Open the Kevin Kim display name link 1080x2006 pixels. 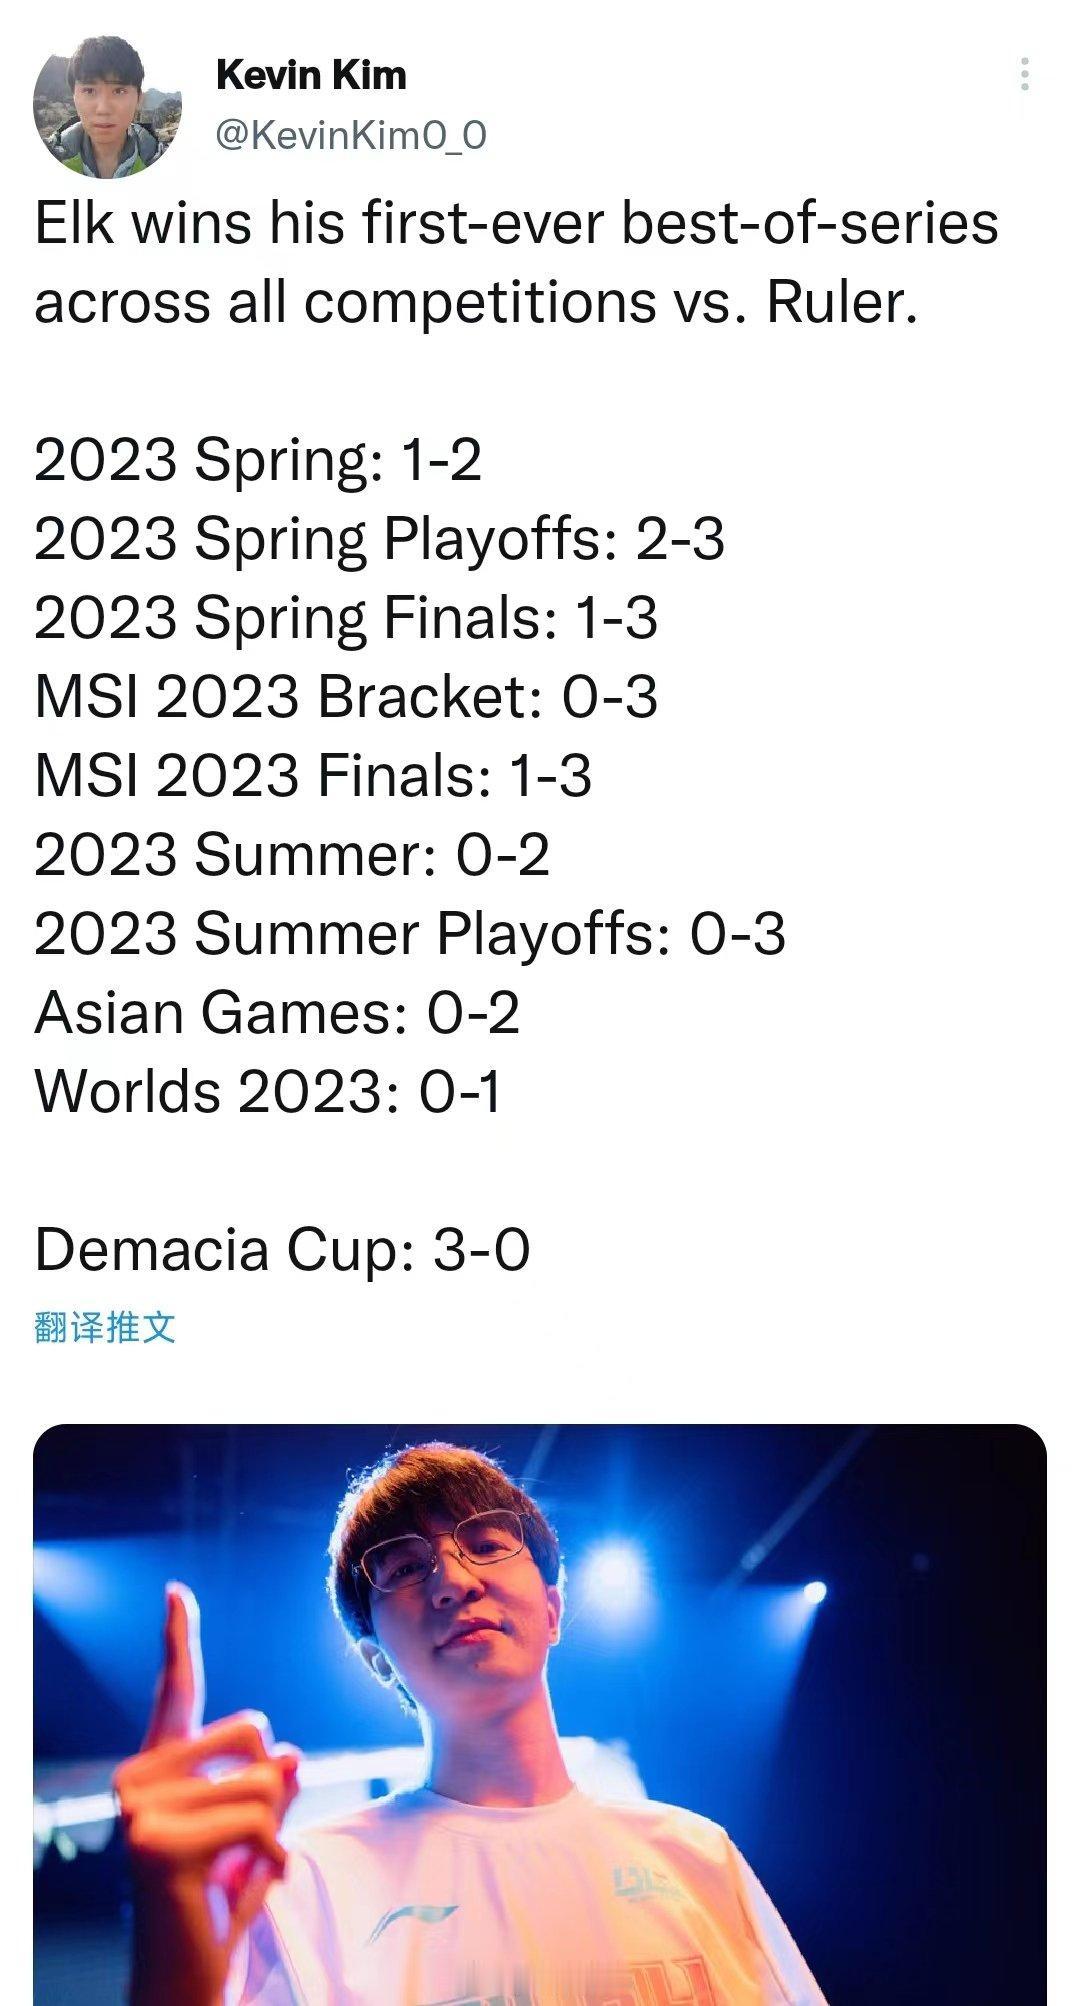click(311, 75)
